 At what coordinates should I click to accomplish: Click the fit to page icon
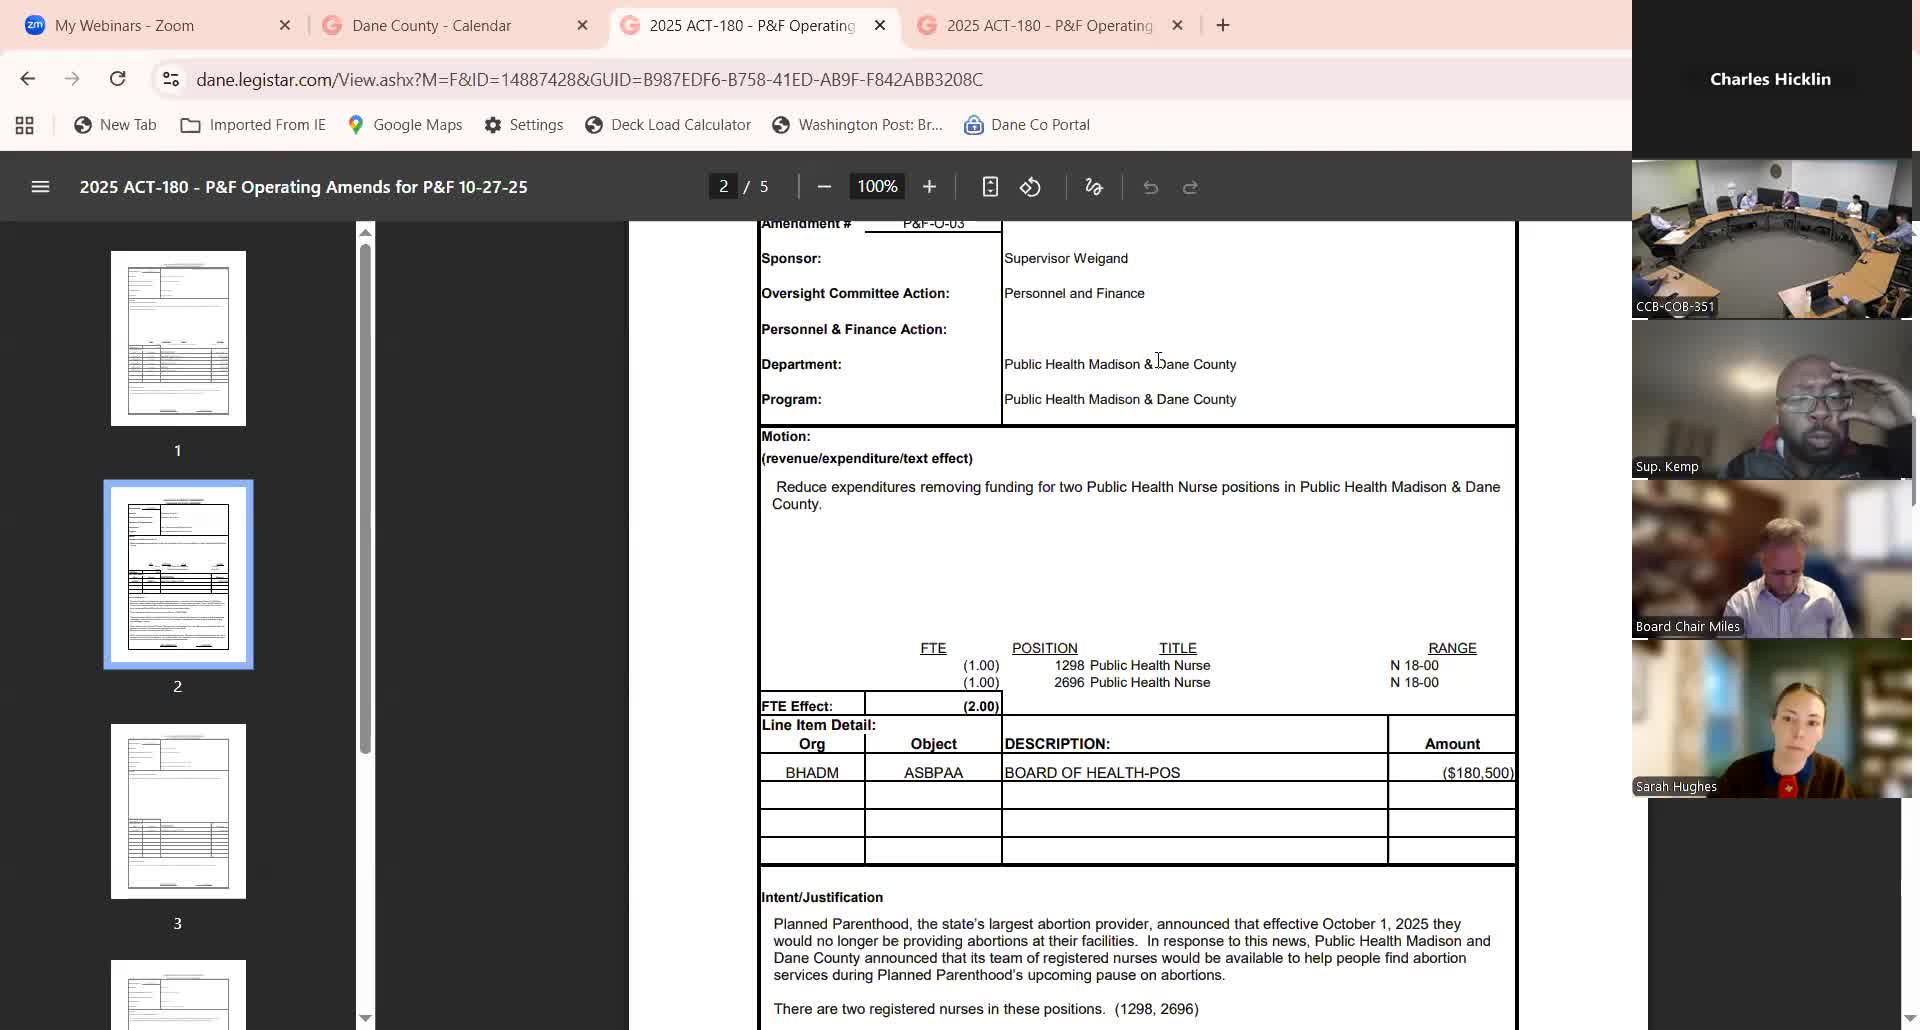coord(990,187)
